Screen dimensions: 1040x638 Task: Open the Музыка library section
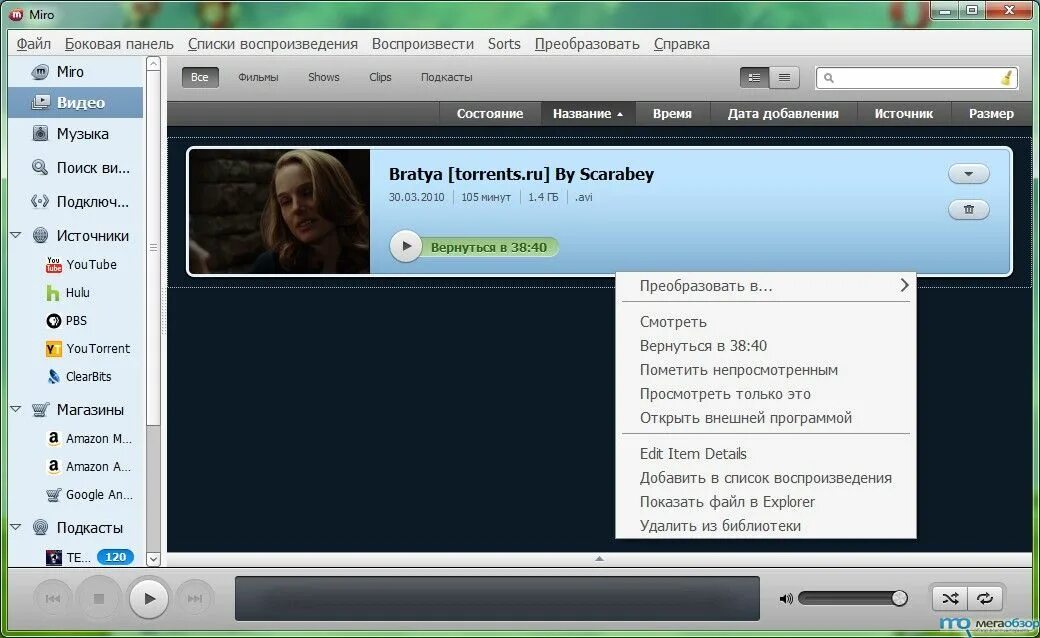coord(71,134)
